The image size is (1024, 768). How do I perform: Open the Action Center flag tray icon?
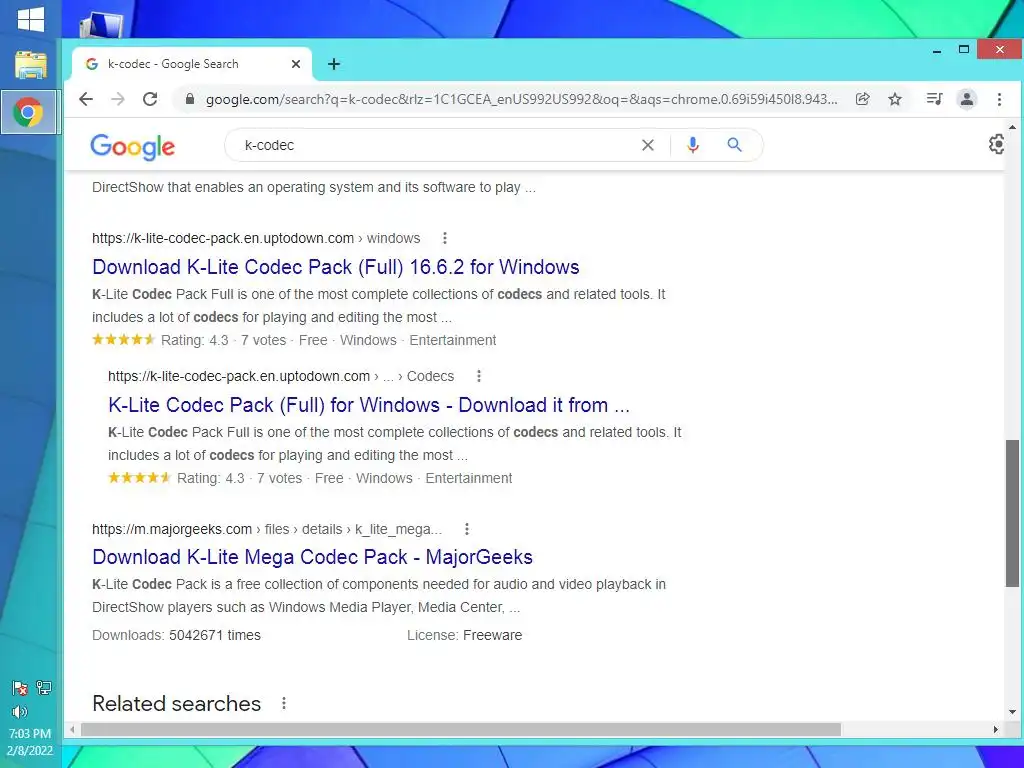(x=20, y=688)
